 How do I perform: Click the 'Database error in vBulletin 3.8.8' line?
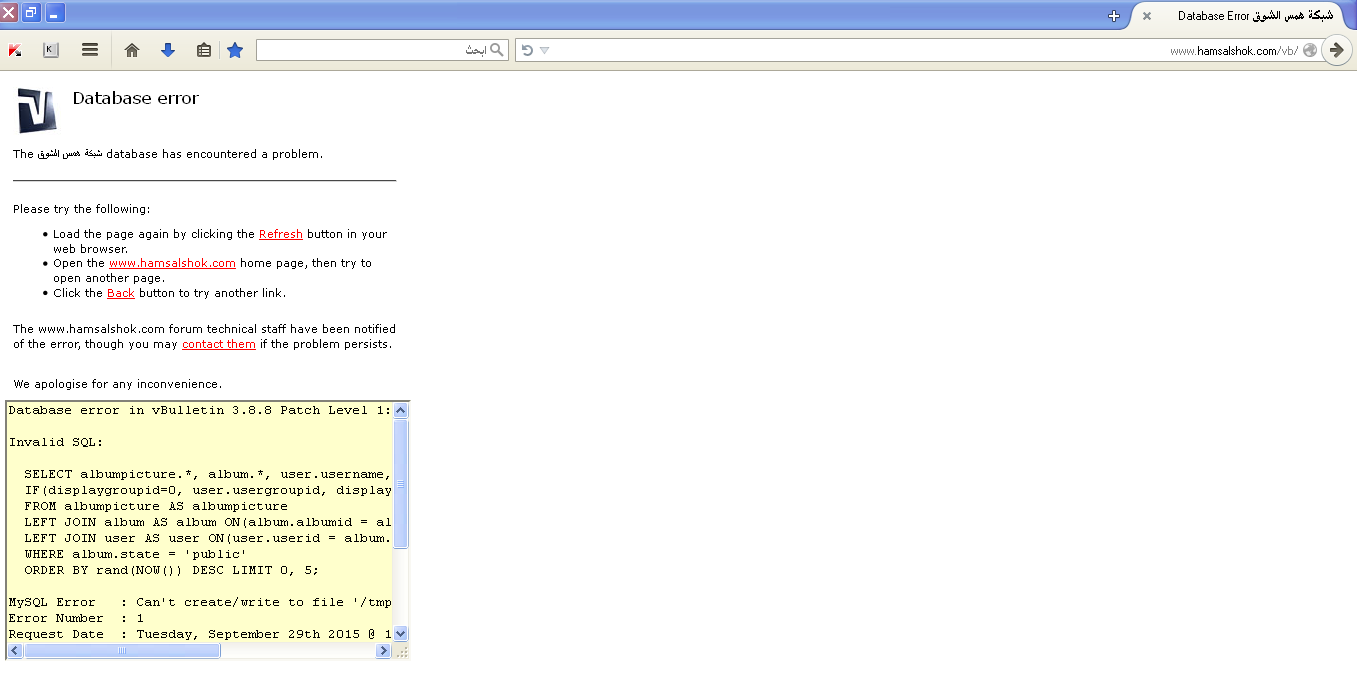tap(200, 410)
